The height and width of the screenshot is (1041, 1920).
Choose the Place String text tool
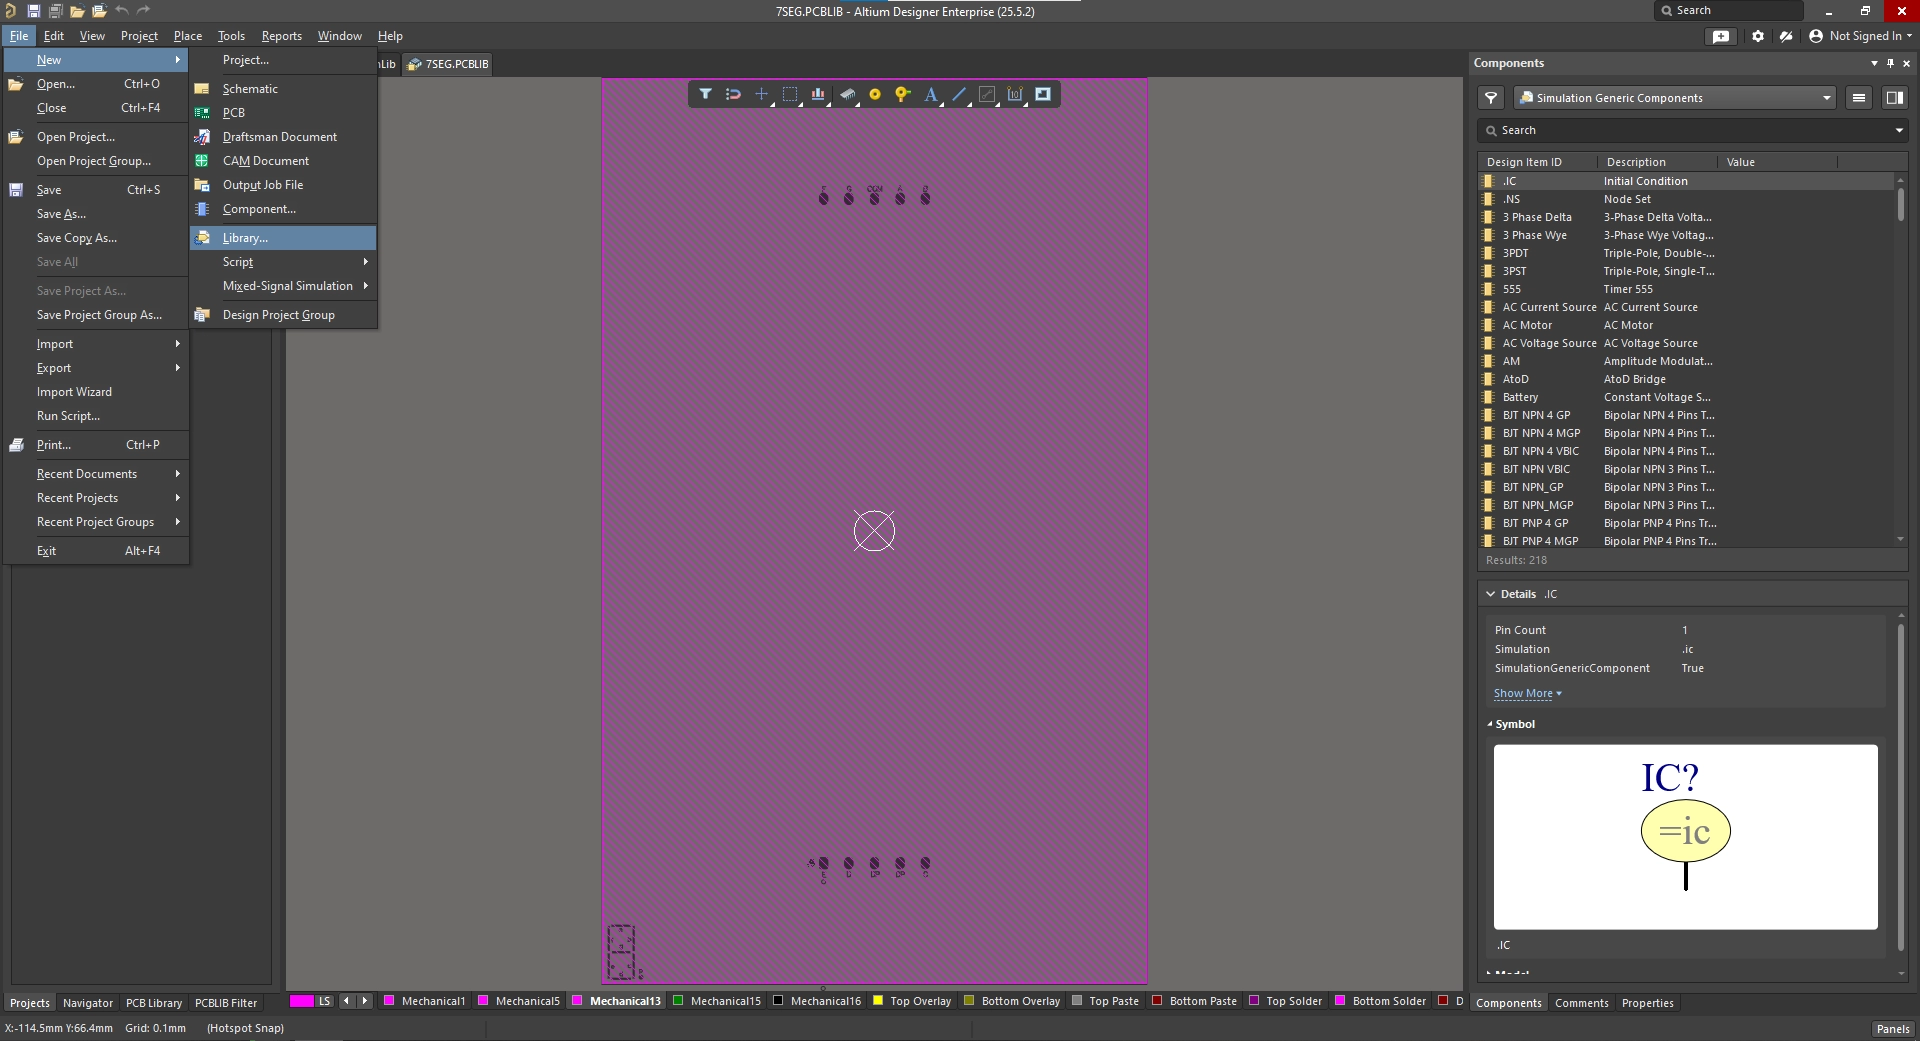pos(931,94)
